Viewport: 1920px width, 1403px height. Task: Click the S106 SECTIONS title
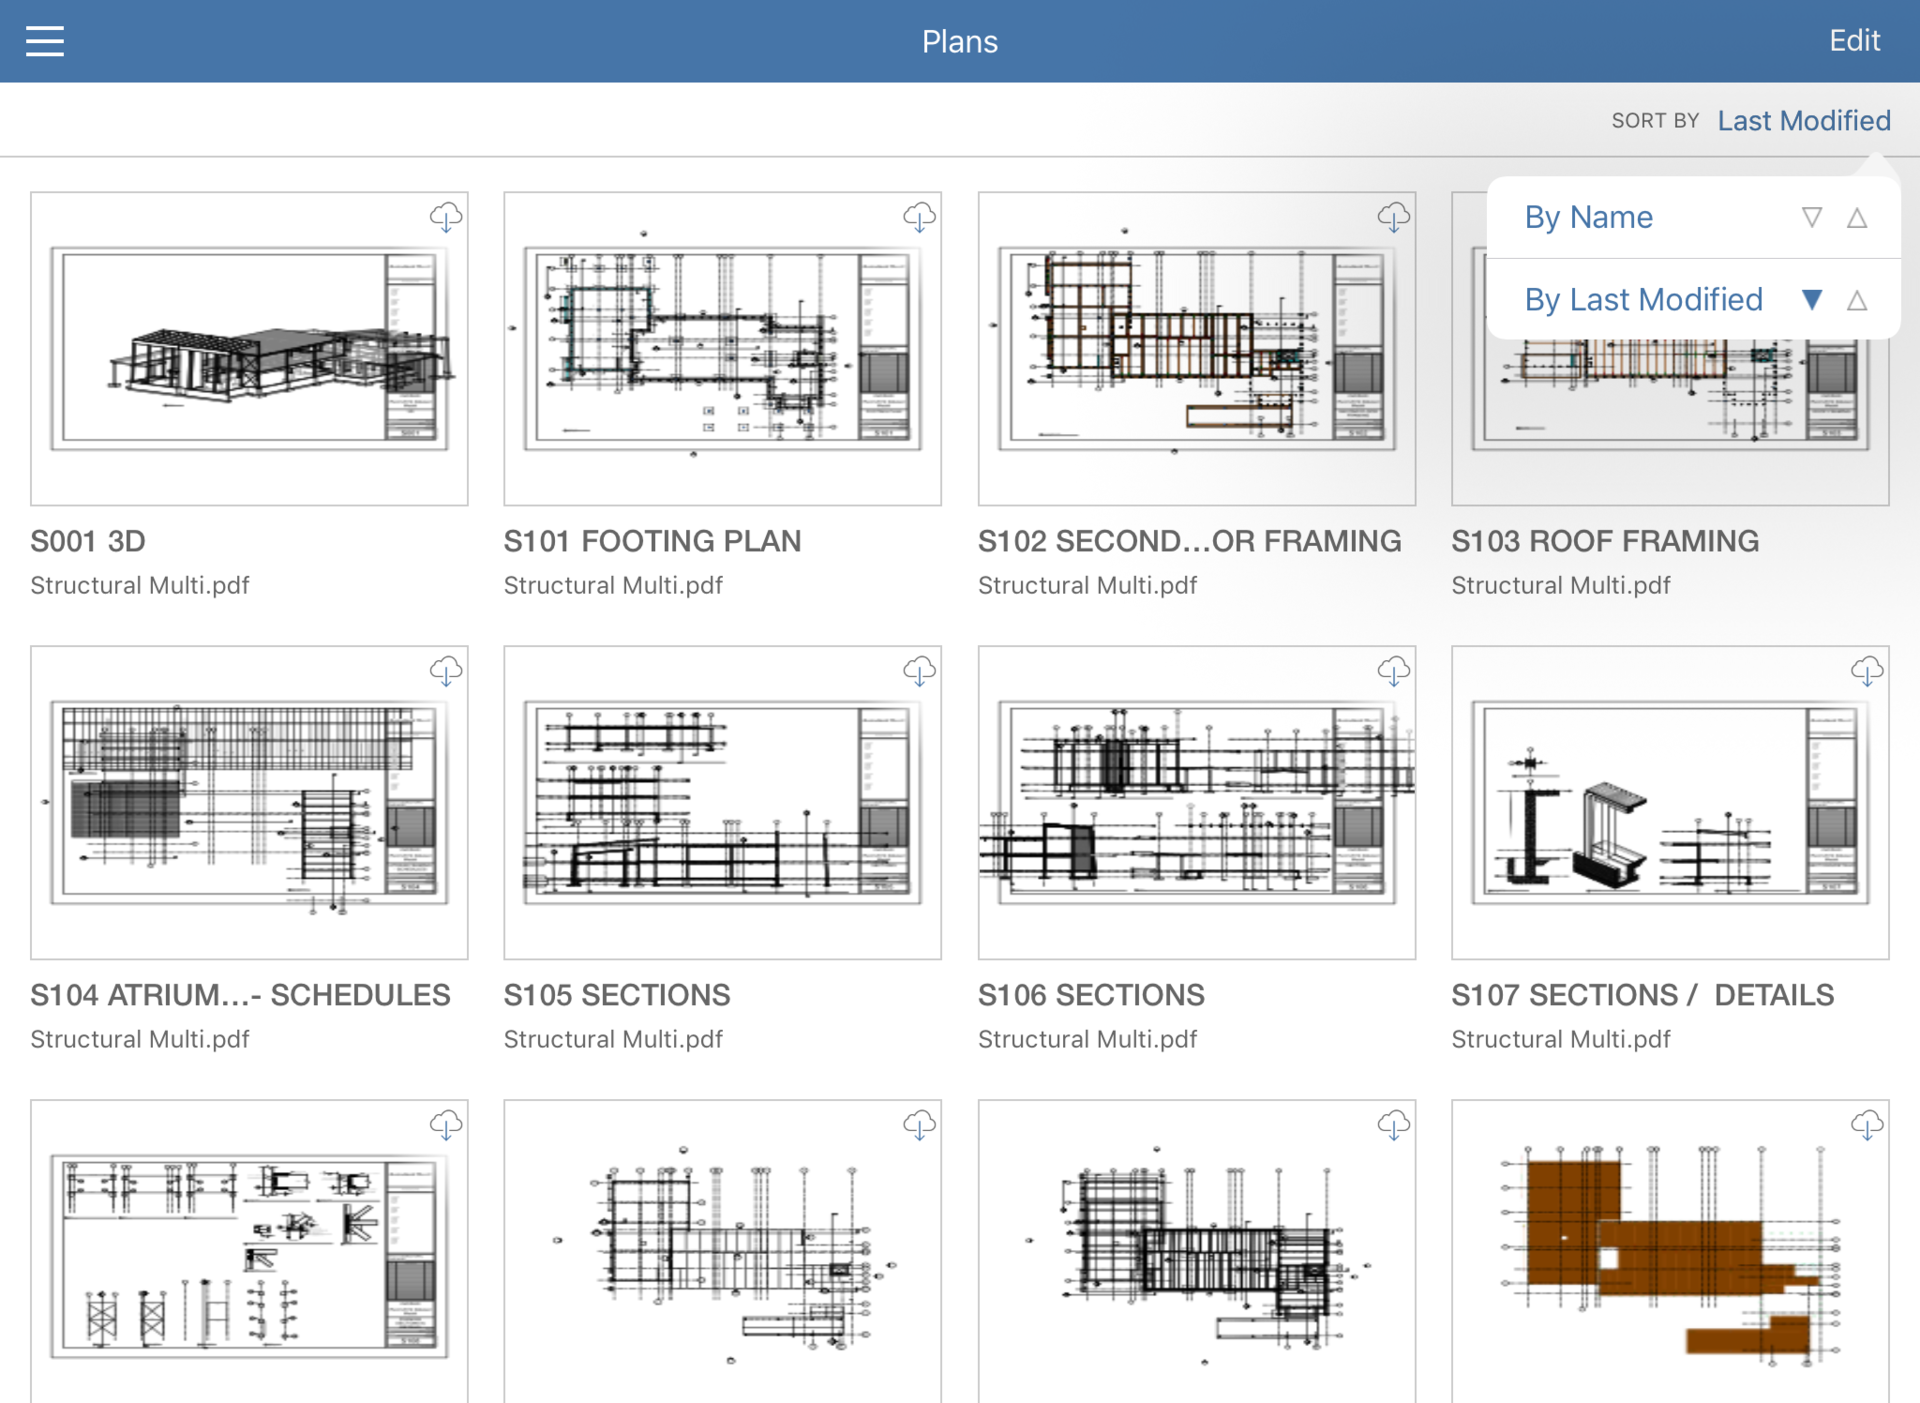1091,995
